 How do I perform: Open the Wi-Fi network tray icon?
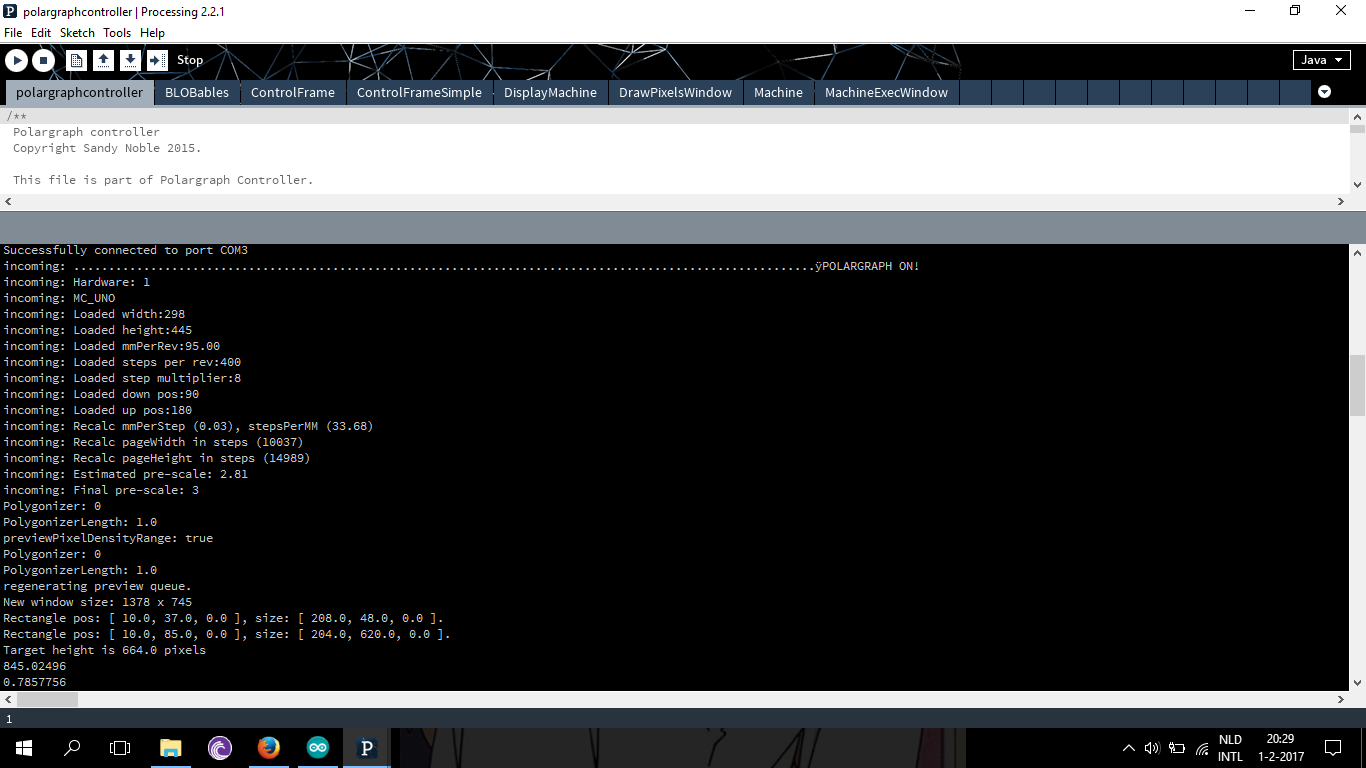1201,748
